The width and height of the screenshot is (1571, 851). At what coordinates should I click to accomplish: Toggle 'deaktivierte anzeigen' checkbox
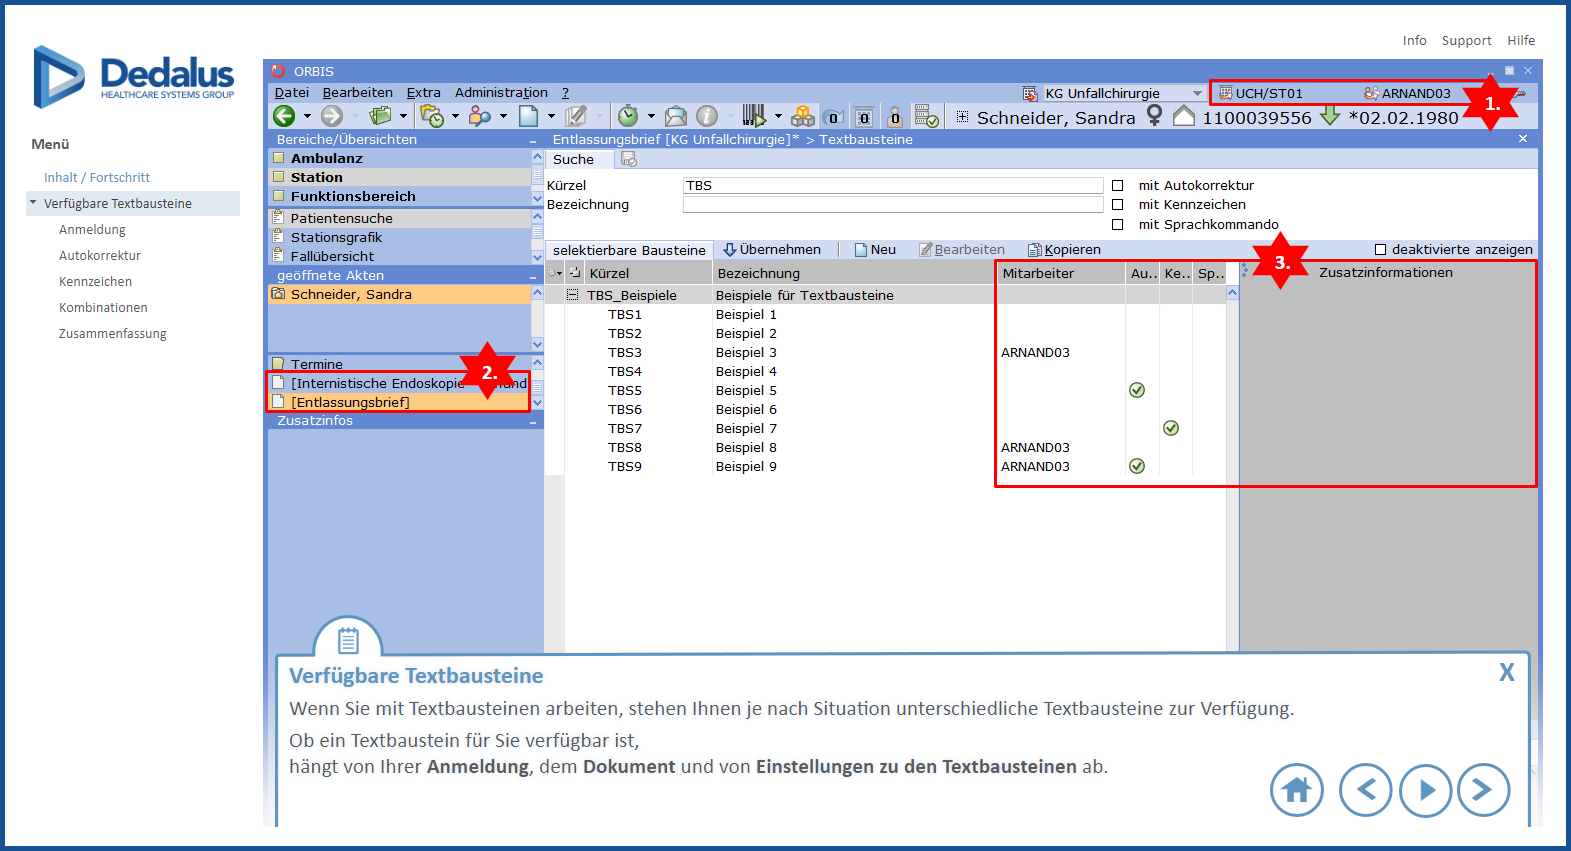coord(1380,250)
